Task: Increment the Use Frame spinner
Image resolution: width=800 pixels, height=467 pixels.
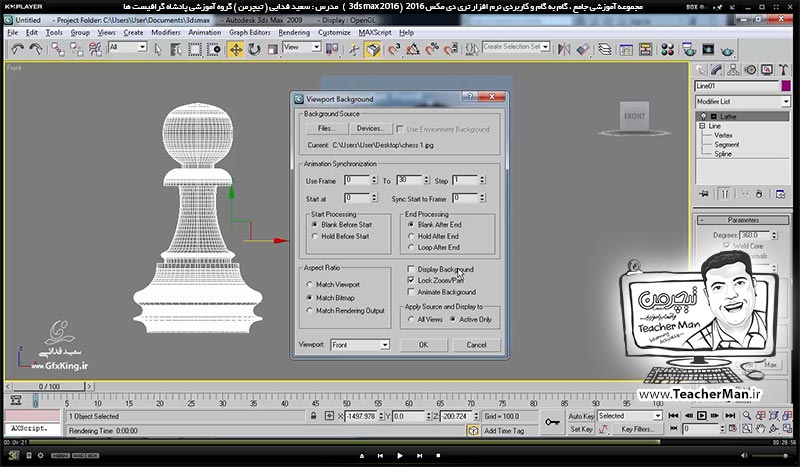Action: click(x=374, y=178)
